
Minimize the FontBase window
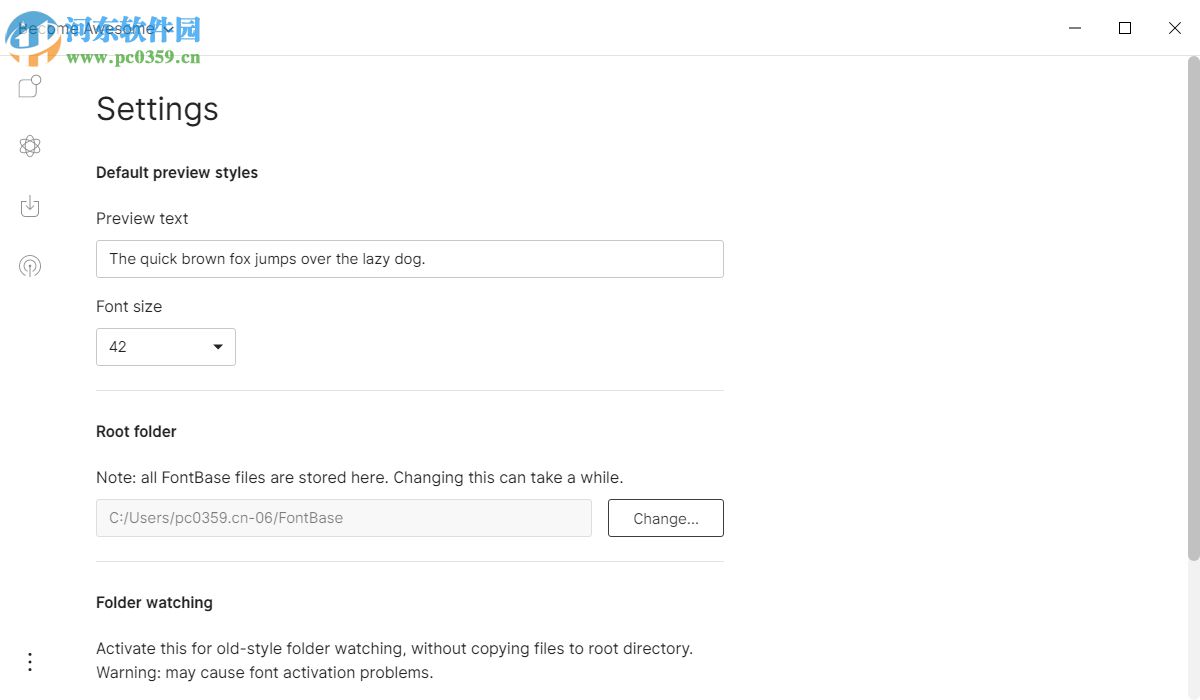click(1075, 28)
